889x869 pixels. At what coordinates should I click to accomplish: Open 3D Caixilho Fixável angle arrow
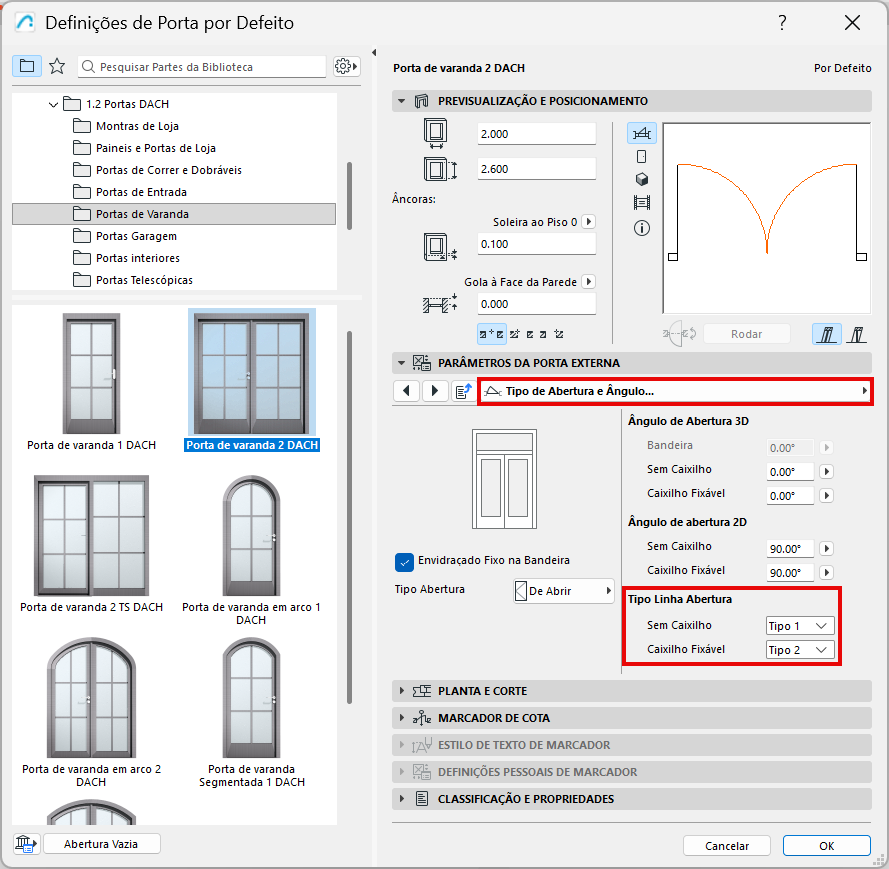tap(827, 495)
